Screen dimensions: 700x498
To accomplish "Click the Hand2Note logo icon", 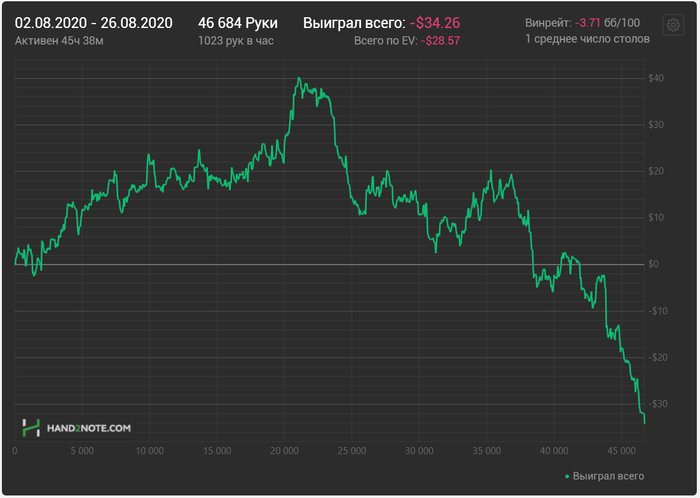I will tap(31, 428).
